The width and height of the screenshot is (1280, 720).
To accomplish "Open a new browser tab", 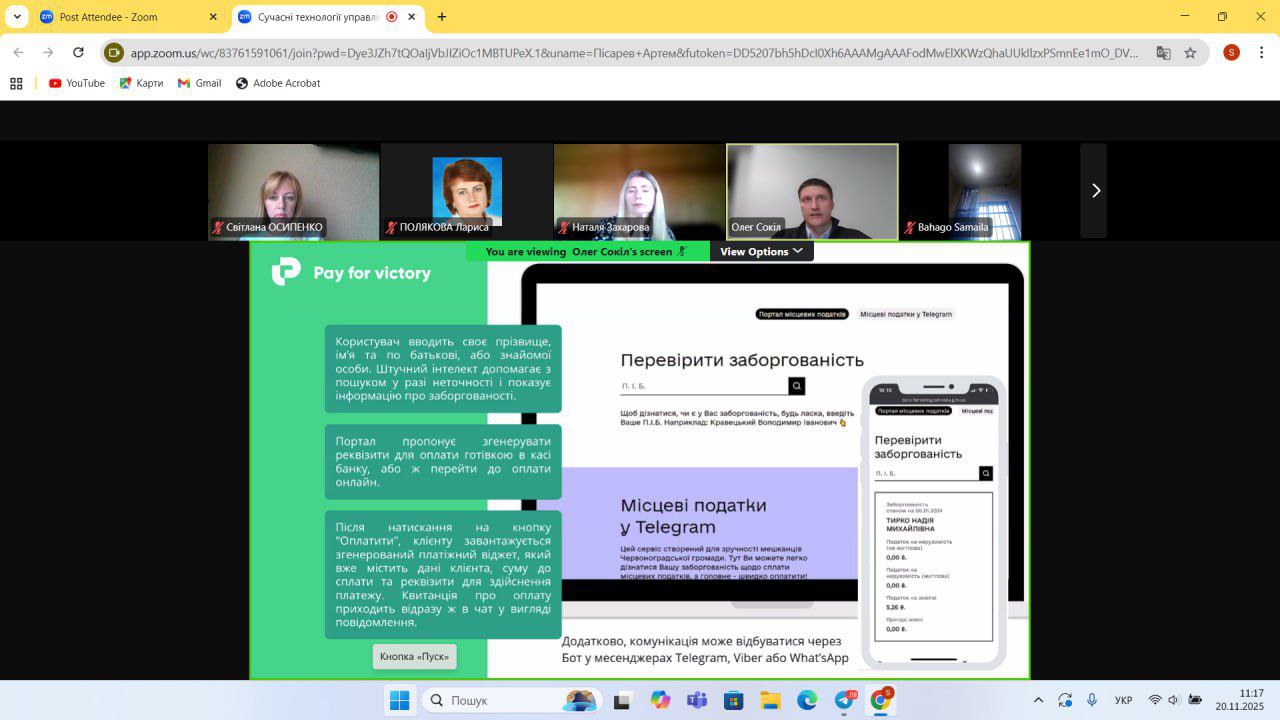I will coord(442,17).
